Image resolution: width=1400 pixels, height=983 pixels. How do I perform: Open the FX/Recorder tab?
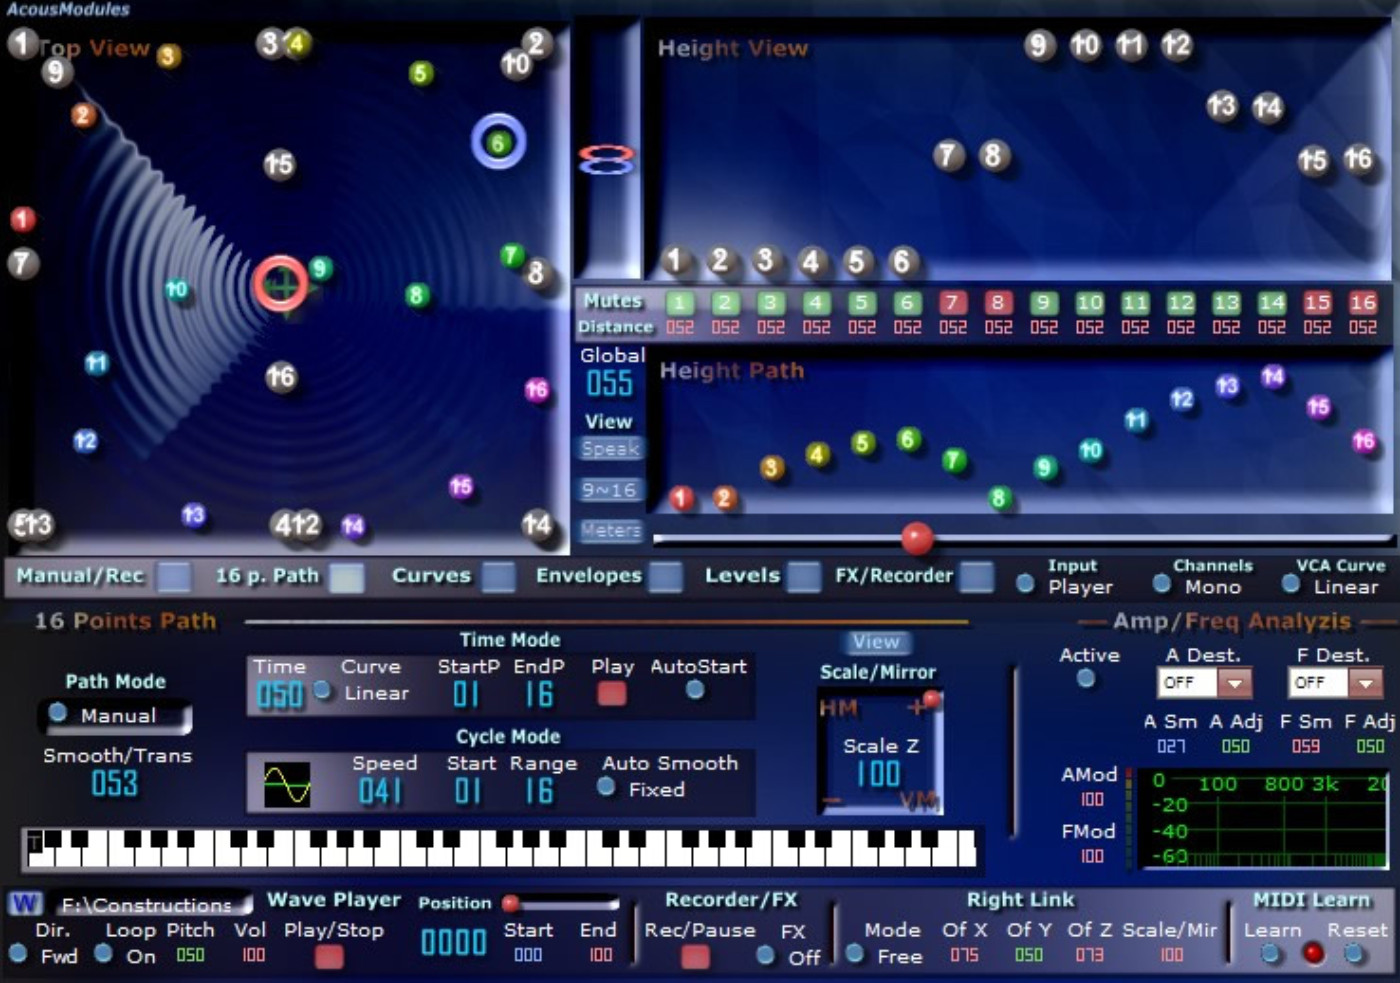click(977, 577)
